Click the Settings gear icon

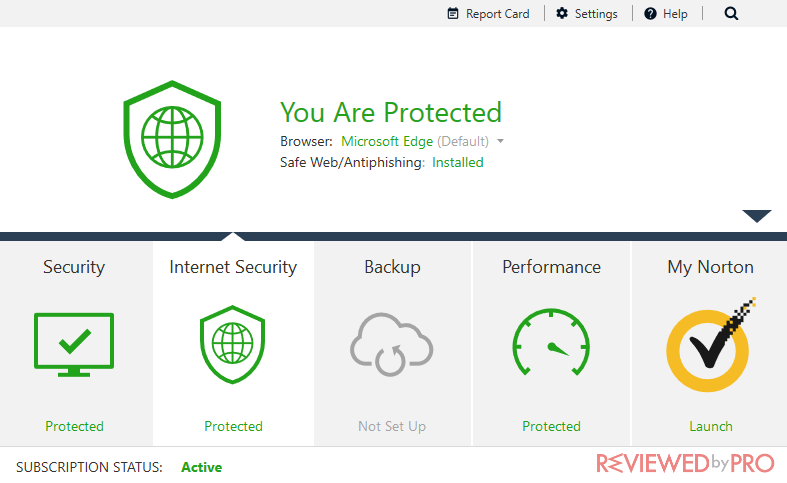[562, 14]
